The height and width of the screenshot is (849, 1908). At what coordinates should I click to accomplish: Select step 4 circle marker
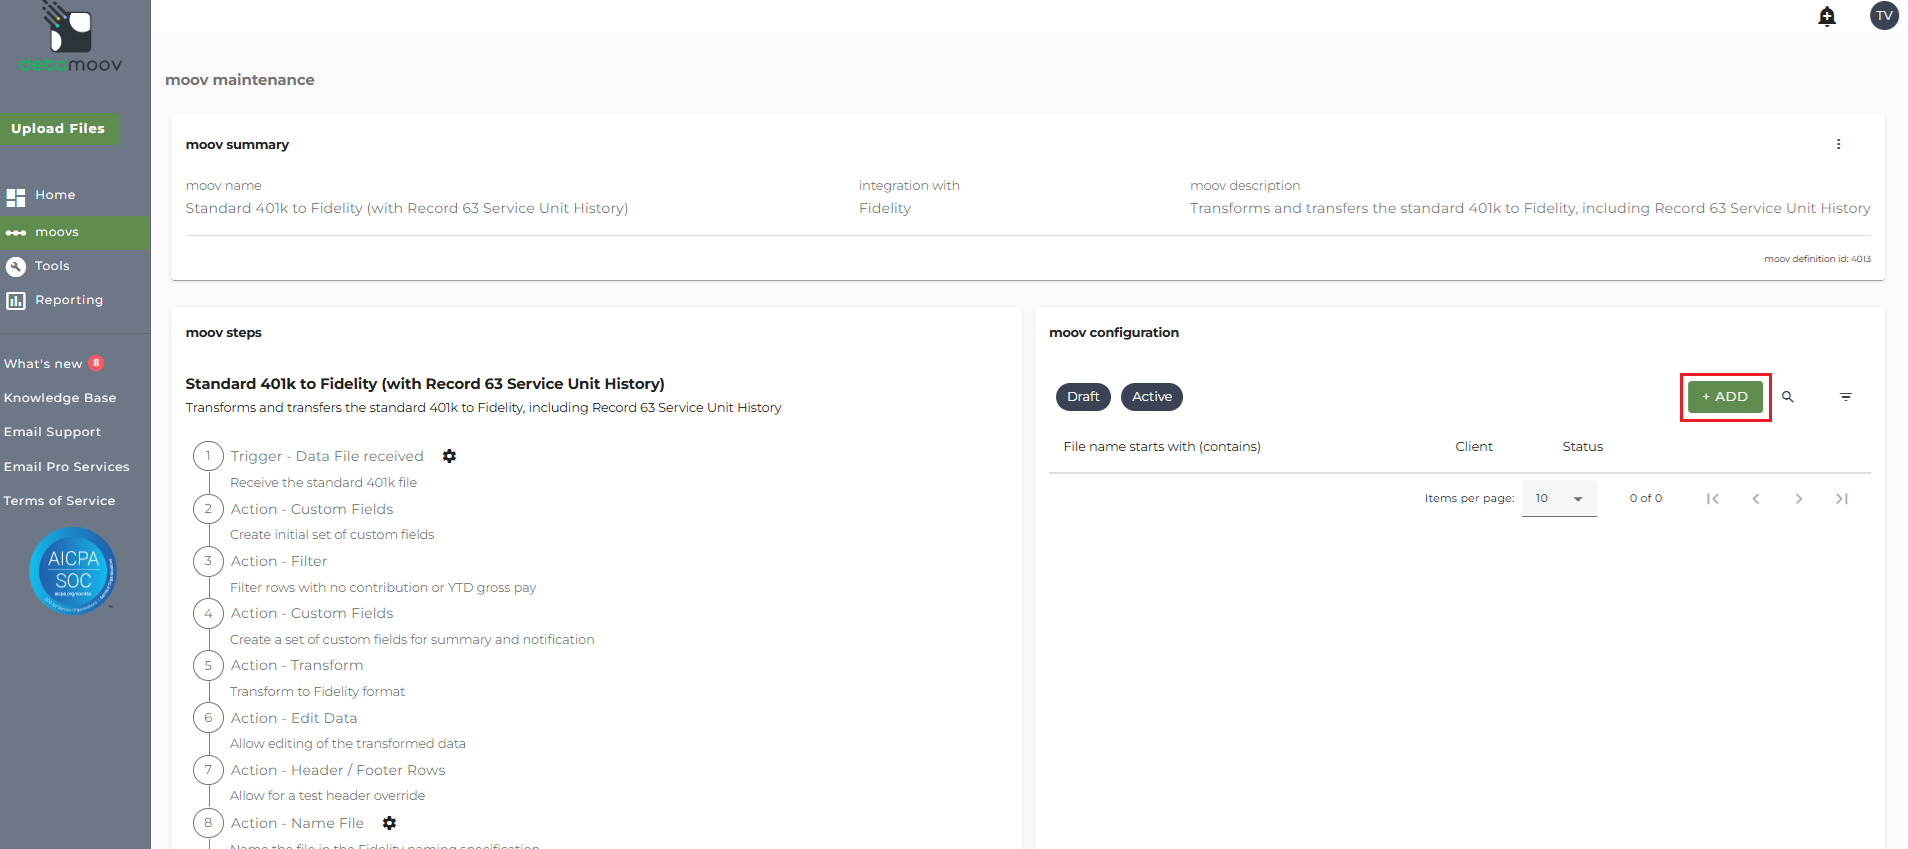point(208,613)
